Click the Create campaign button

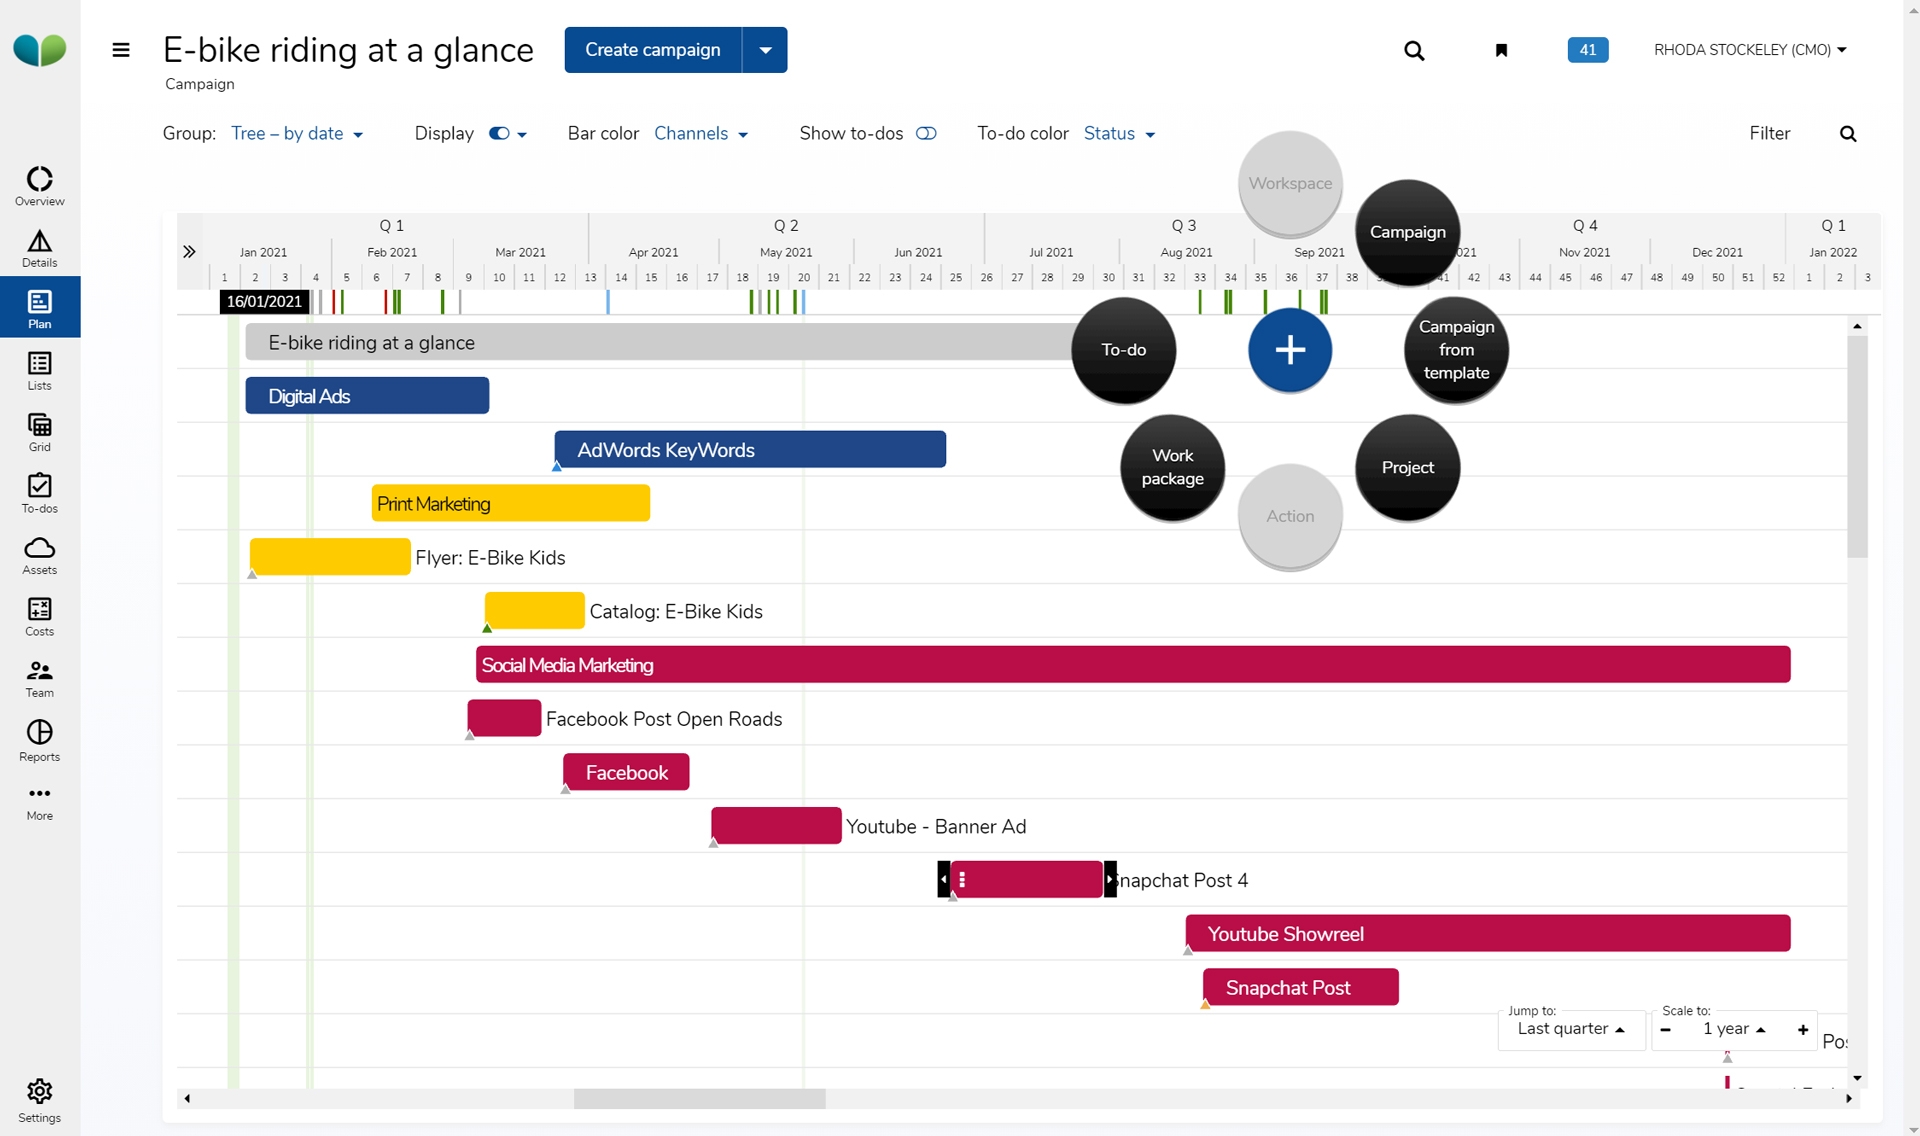click(652, 50)
